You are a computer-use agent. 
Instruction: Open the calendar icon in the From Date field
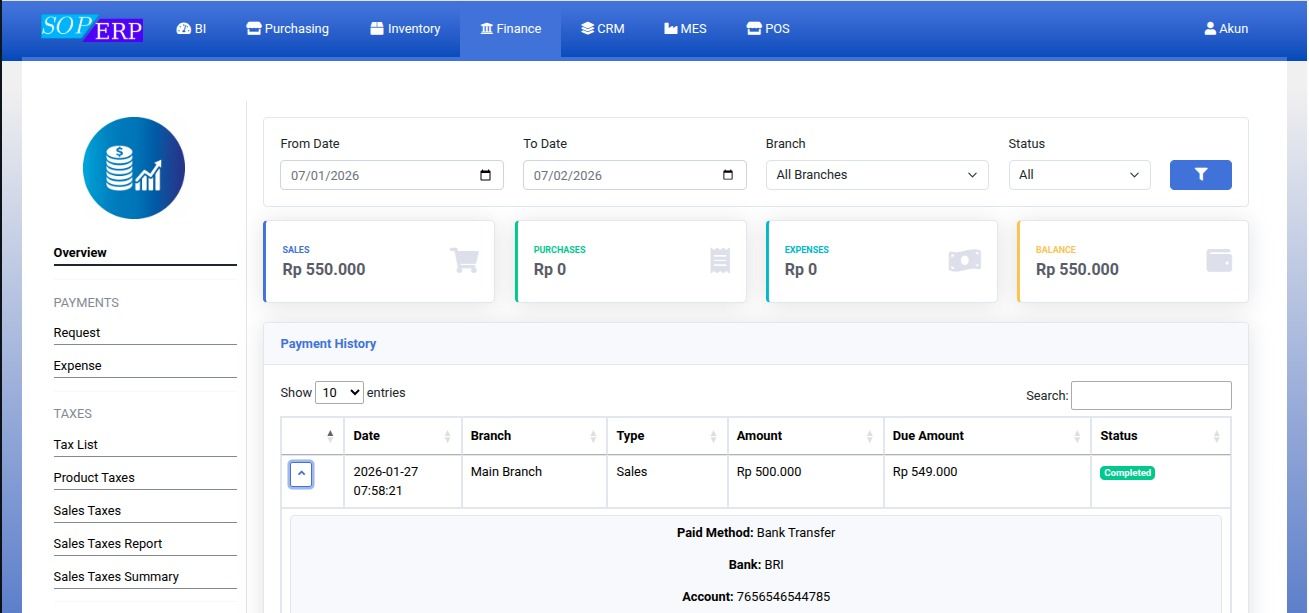[x=488, y=174]
